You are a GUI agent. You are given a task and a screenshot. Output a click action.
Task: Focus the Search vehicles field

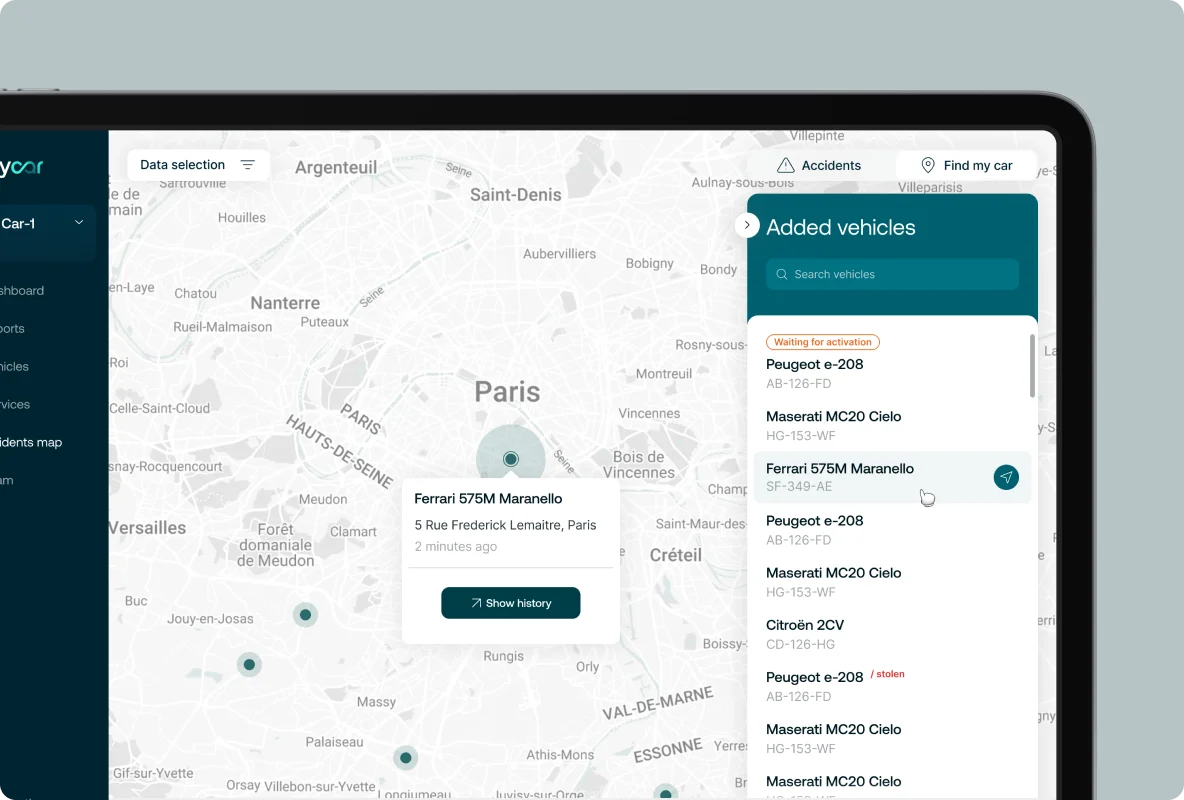892,274
